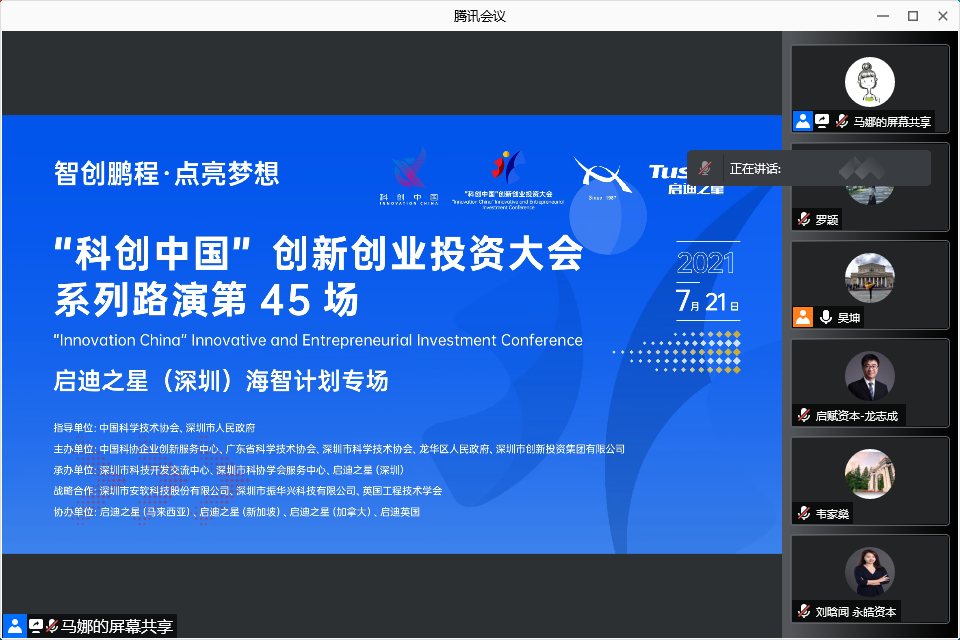The height and width of the screenshot is (640, 960).
Task: Click the screen-share icon in the bottom-left share bar
Action: (36, 626)
